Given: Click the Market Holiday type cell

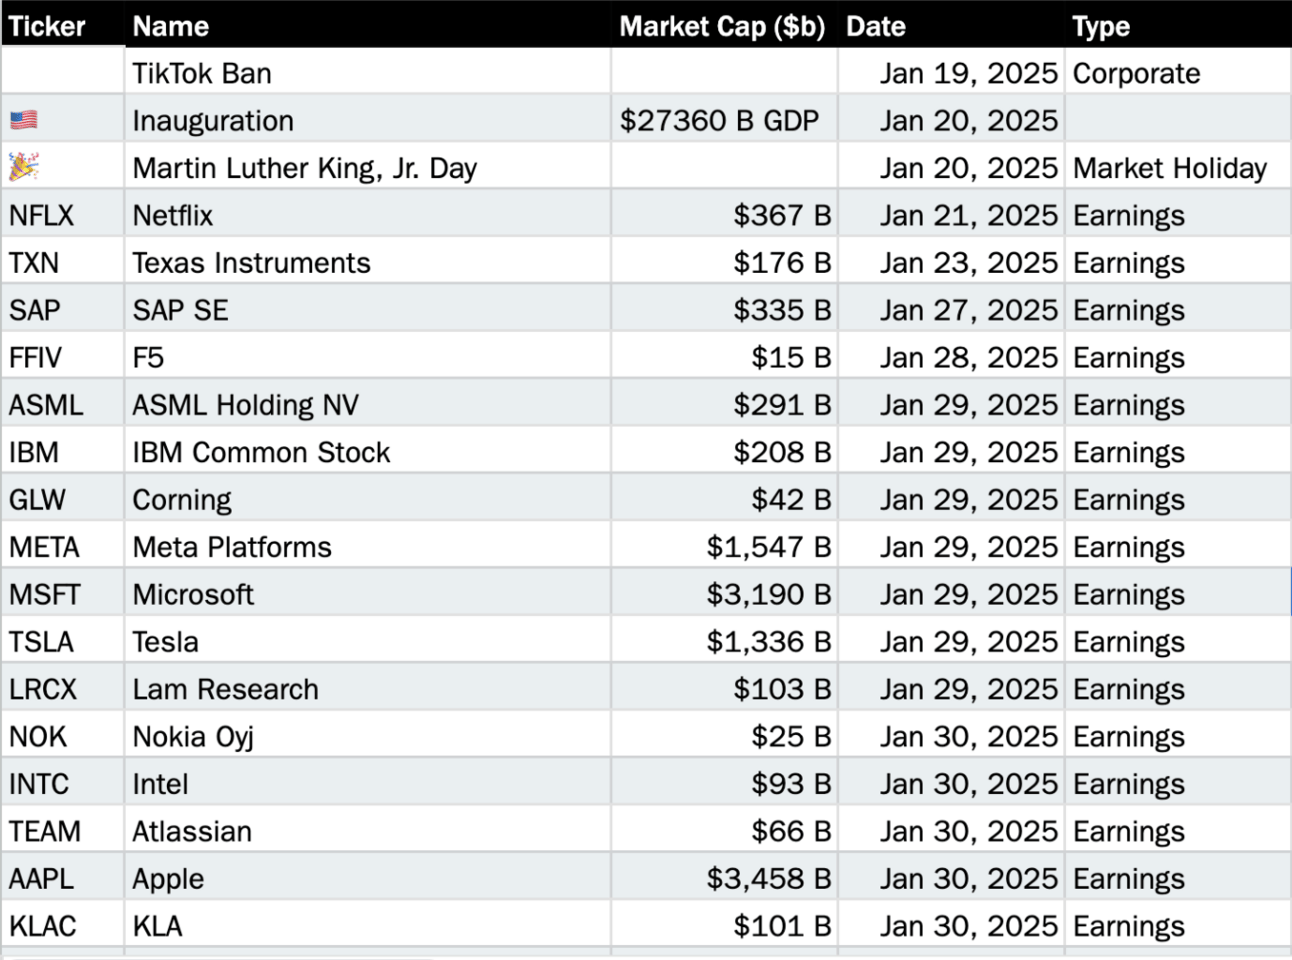Looking at the screenshot, I should 1178,168.
